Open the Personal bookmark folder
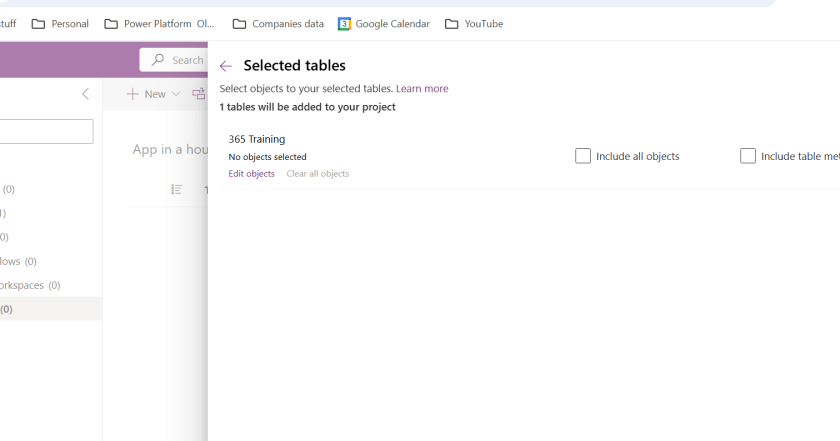 (x=60, y=24)
